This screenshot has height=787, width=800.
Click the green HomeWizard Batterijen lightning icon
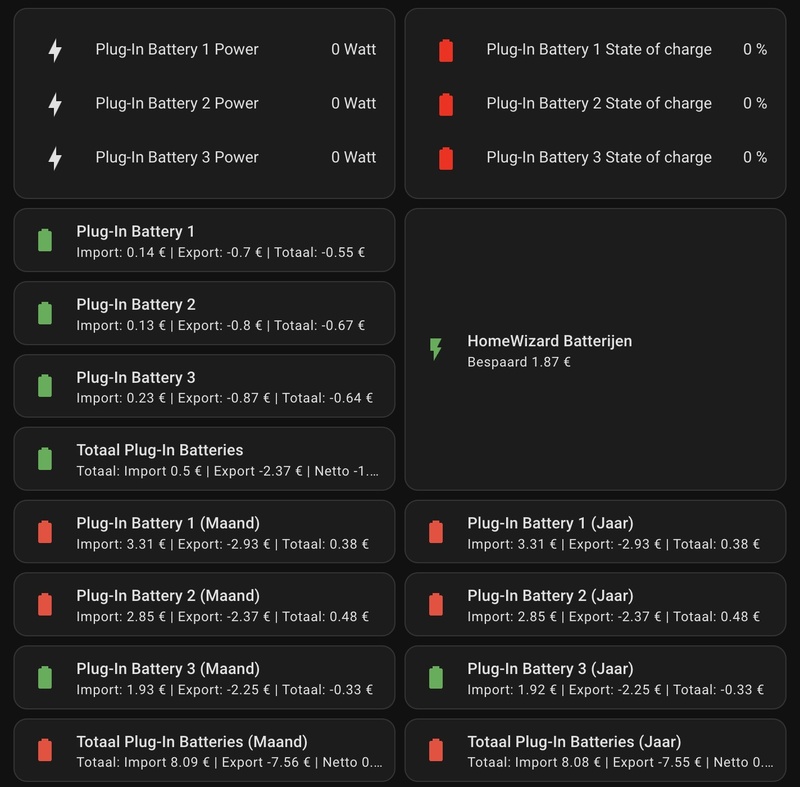[x=435, y=349]
